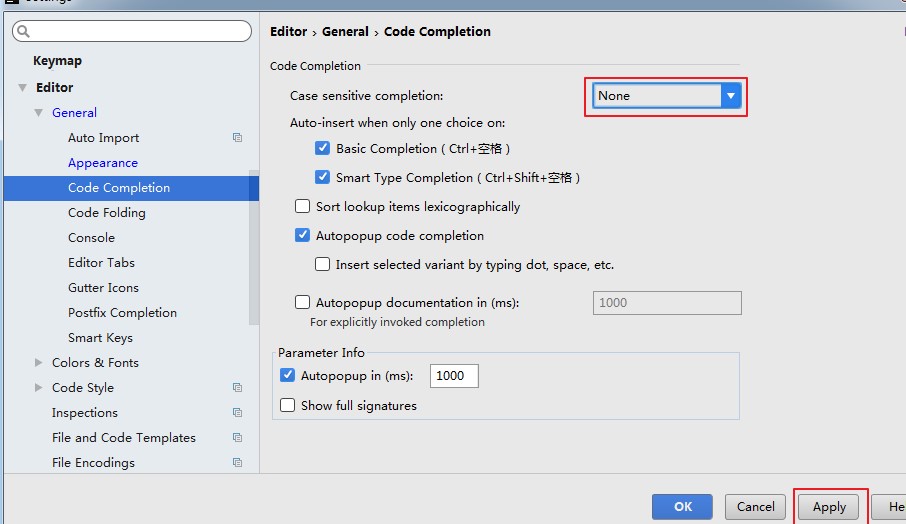
Task: Click the icon beside File and Code Templates
Action: [237, 438]
